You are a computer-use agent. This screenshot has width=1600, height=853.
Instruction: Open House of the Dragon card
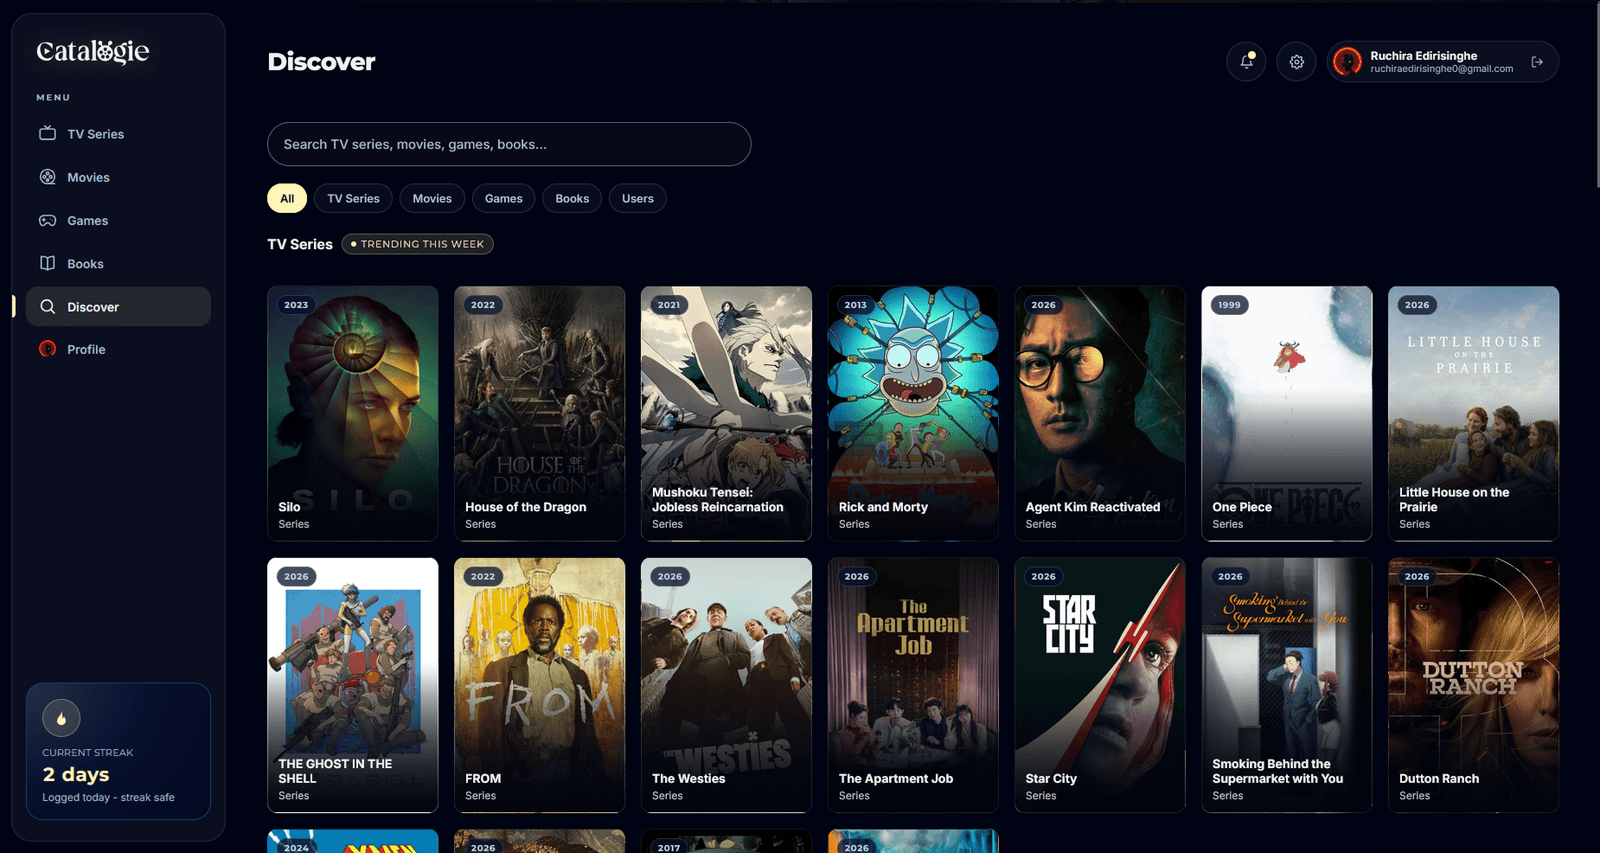[x=540, y=413]
